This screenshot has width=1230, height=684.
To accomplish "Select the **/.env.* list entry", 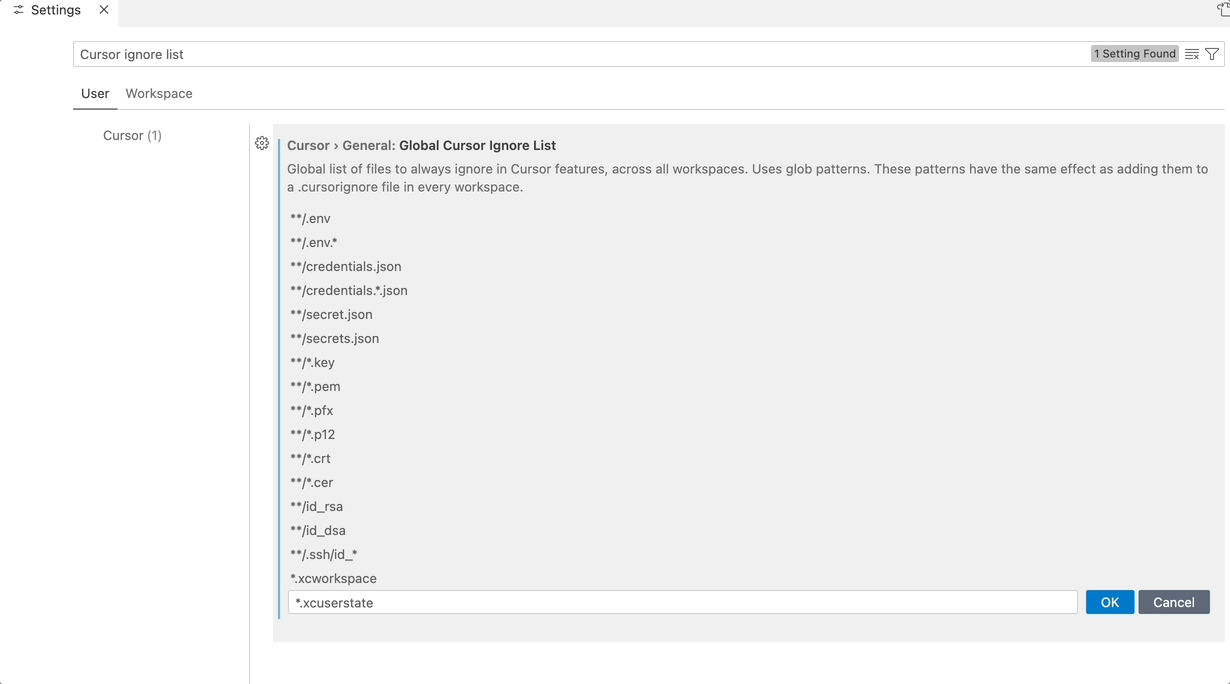I will click(314, 242).
